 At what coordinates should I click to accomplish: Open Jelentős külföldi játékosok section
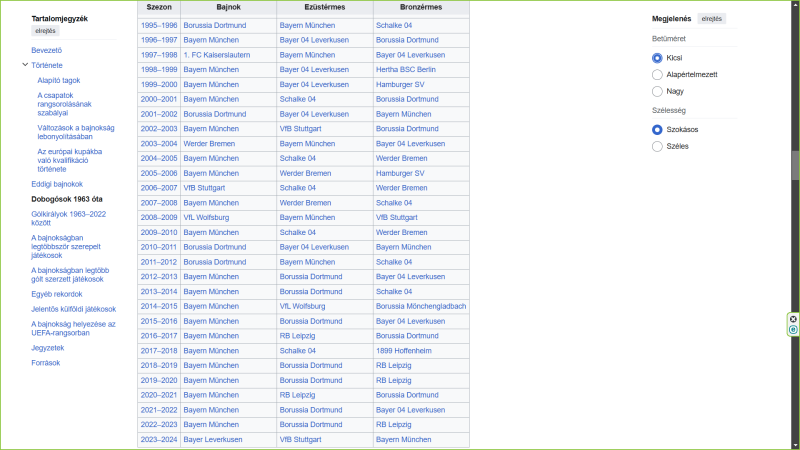click(73, 309)
